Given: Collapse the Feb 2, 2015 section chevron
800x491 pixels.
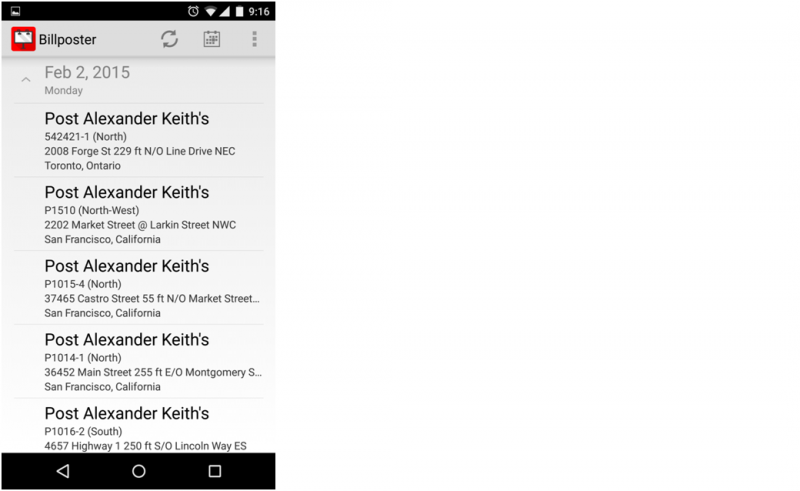Looking at the screenshot, I should pos(26,80).
